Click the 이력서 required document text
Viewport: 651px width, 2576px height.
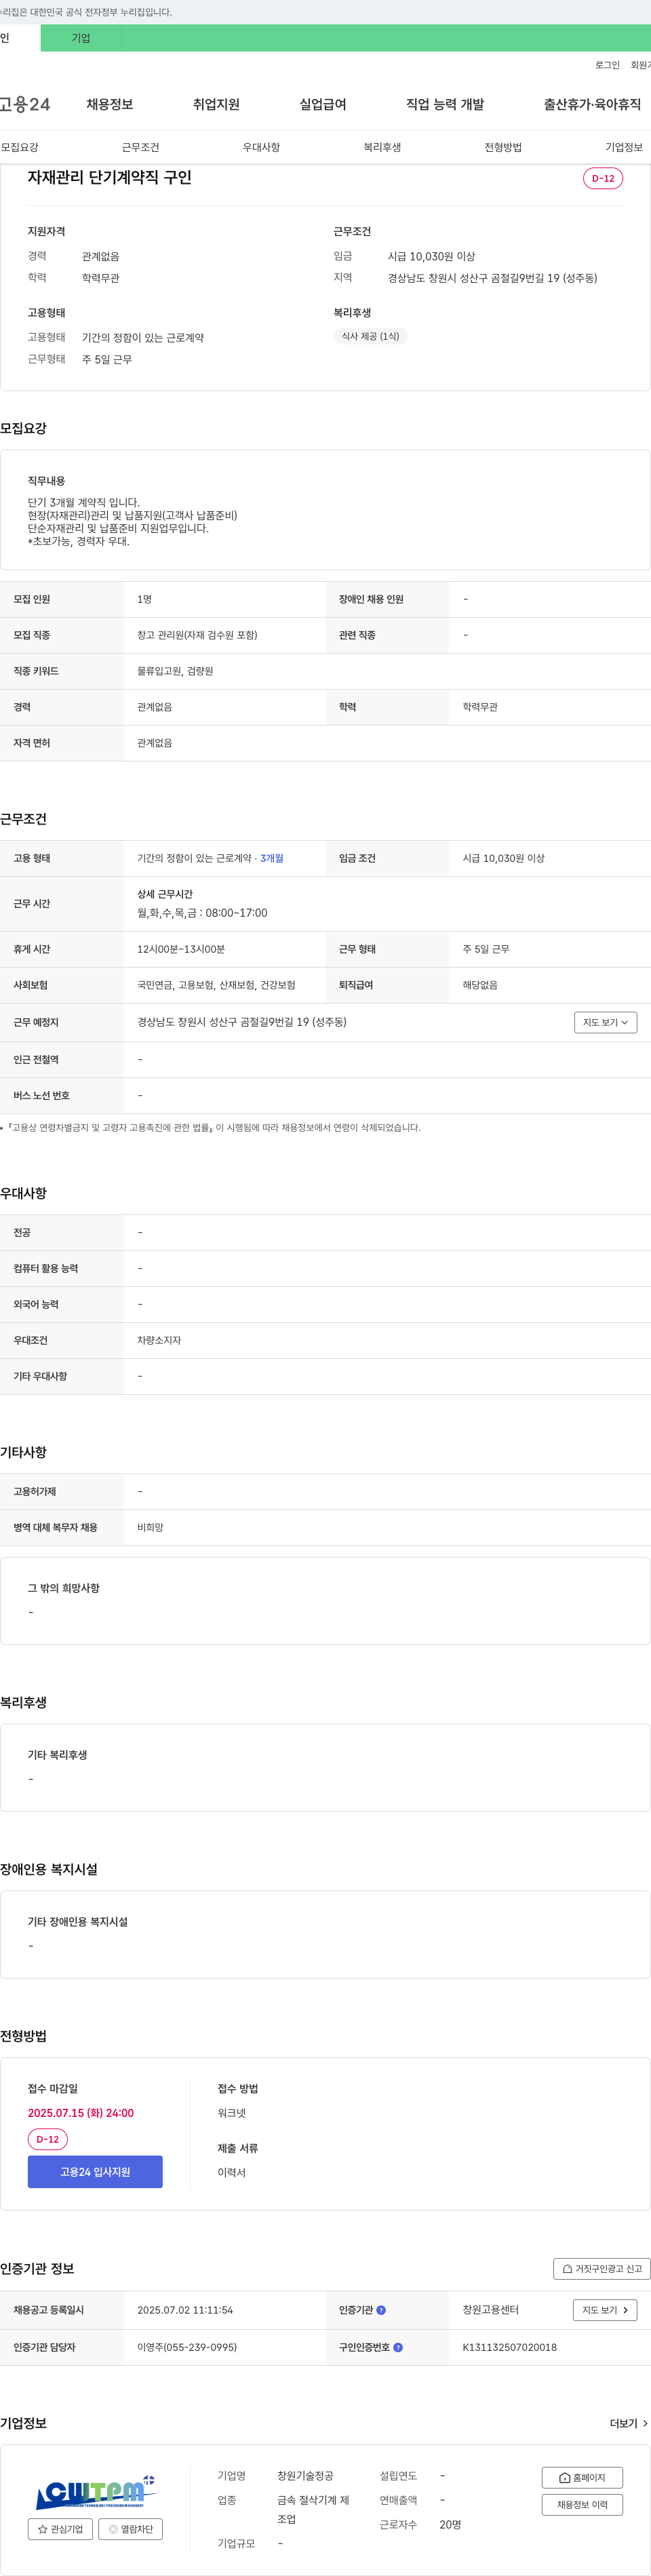pyautogui.click(x=232, y=2172)
